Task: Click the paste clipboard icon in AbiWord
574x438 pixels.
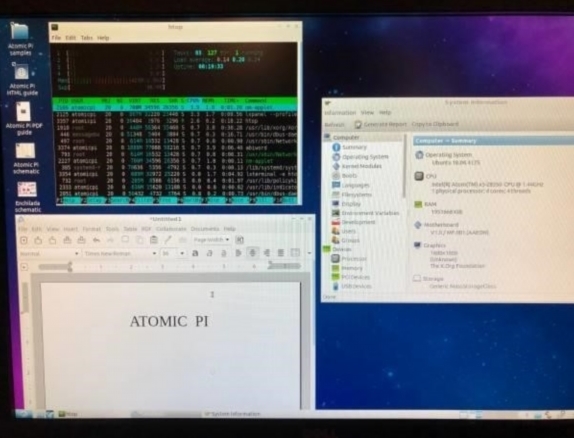Action: pyautogui.click(x=154, y=240)
